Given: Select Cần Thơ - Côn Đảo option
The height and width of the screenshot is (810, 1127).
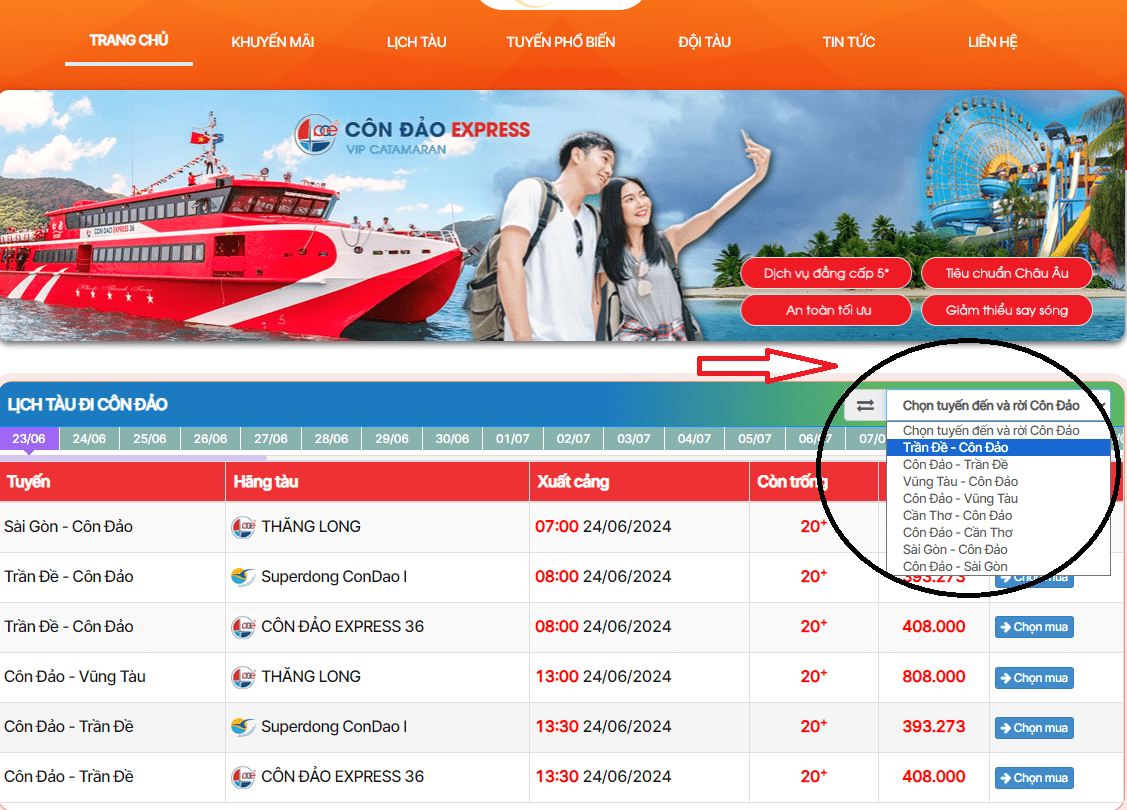Looking at the screenshot, I should 998,515.
